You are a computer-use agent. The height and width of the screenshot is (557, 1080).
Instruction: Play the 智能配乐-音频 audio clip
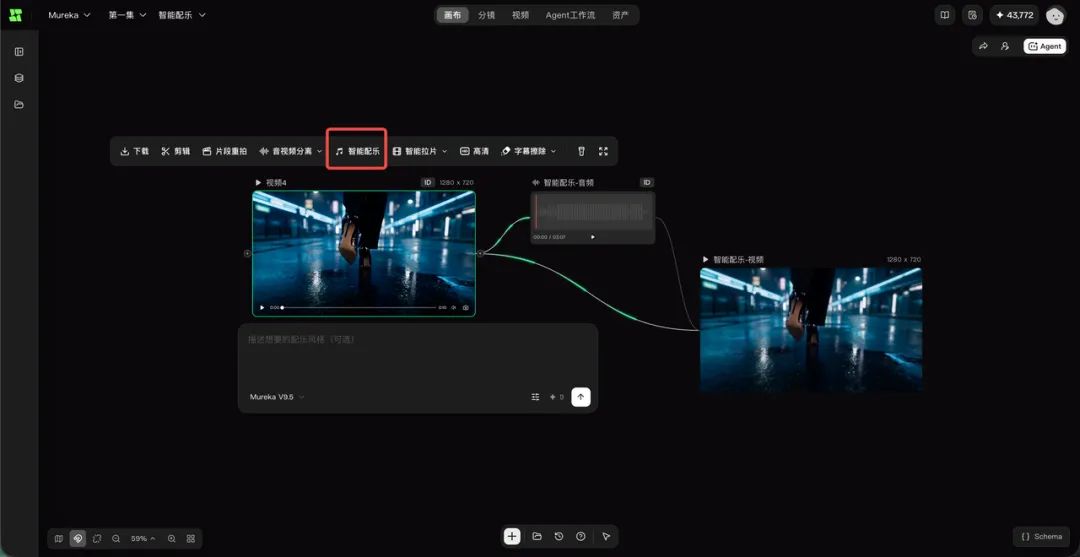[x=593, y=237]
